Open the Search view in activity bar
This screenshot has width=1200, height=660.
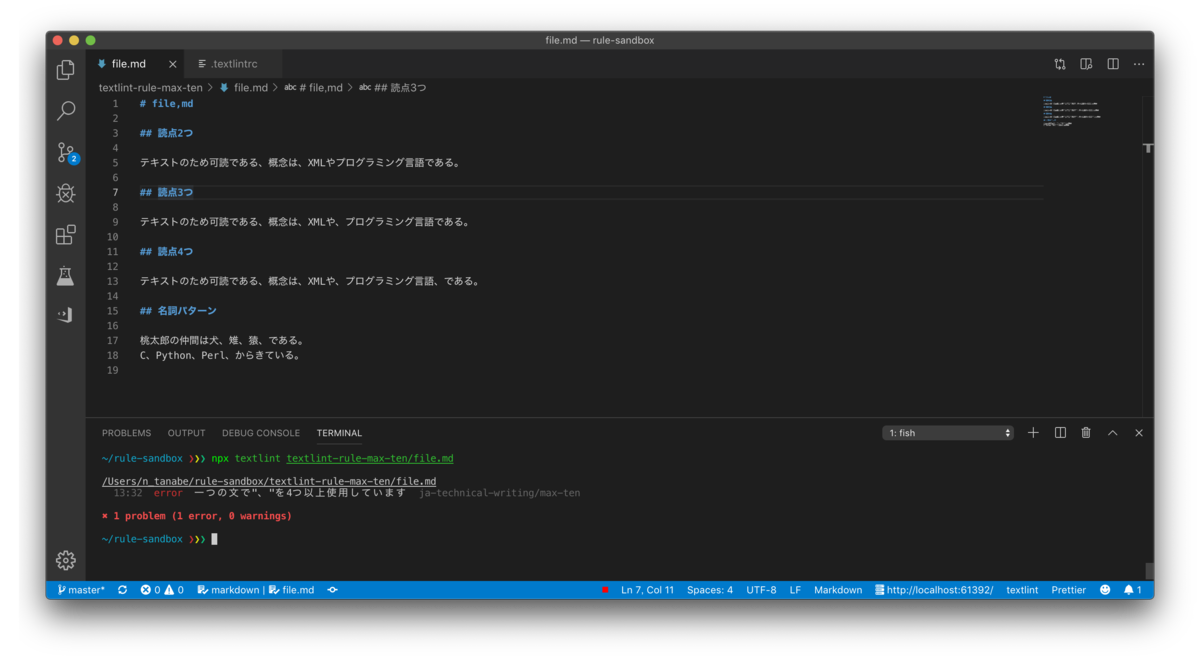click(x=66, y=111)
